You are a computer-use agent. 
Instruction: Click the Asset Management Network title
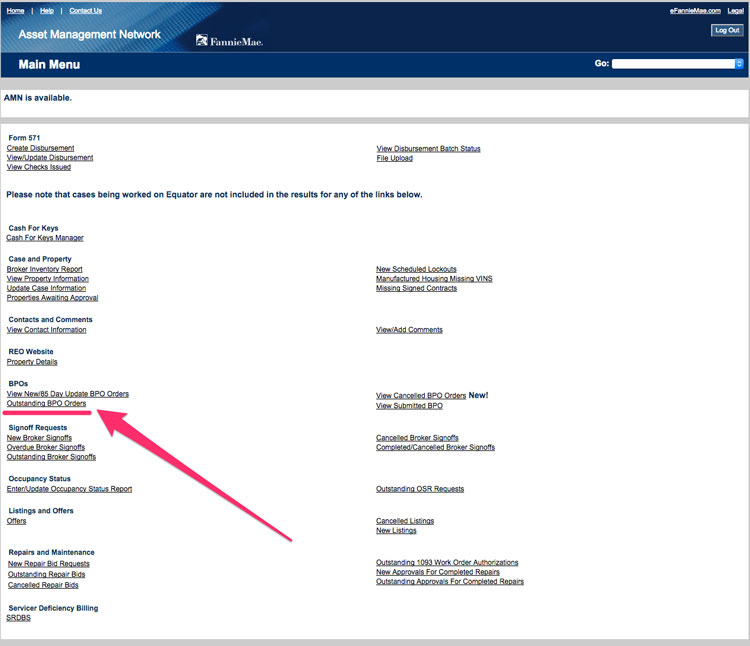tap(89, 34)
